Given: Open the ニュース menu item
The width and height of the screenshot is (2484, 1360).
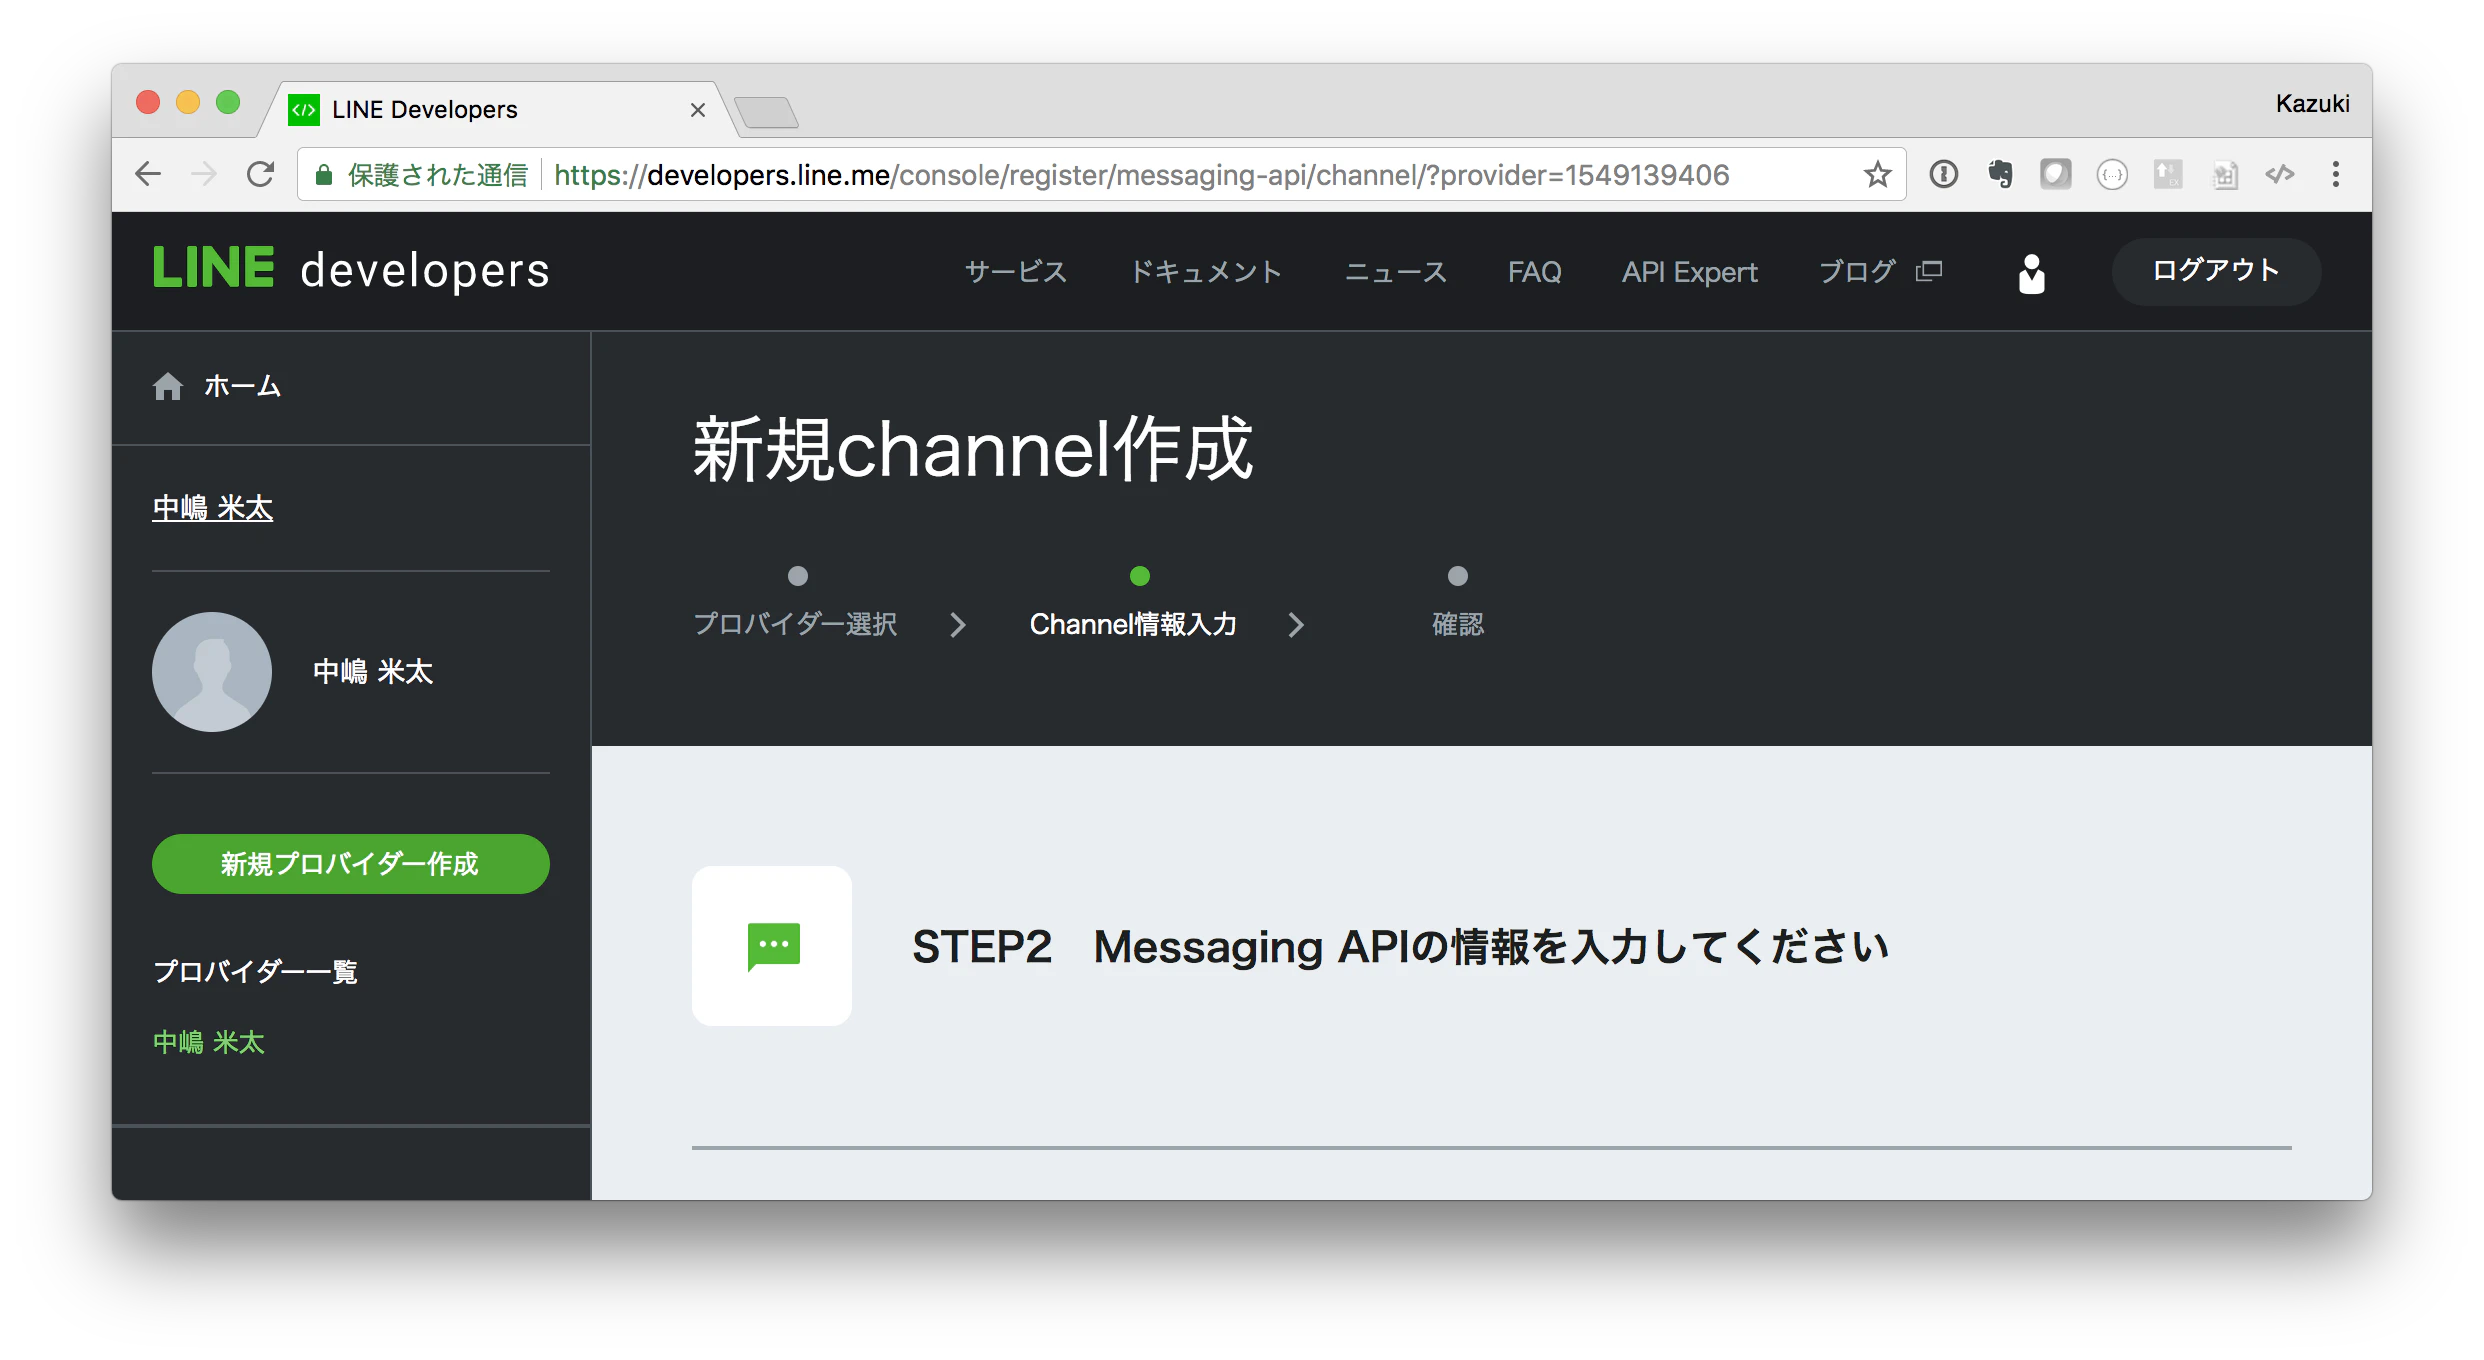Looking at the screenshot, I should click(1396, 272).
